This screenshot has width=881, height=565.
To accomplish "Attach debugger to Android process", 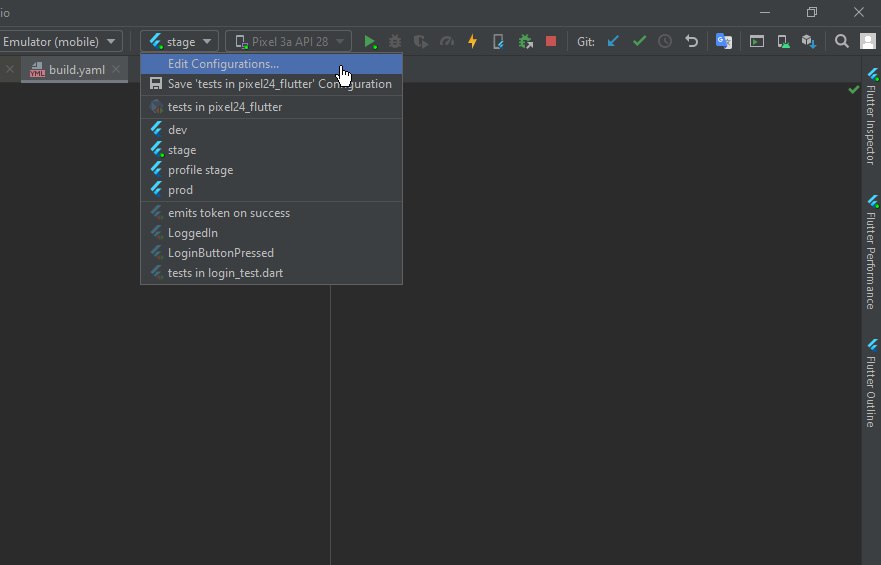I will tap(525, 42).
